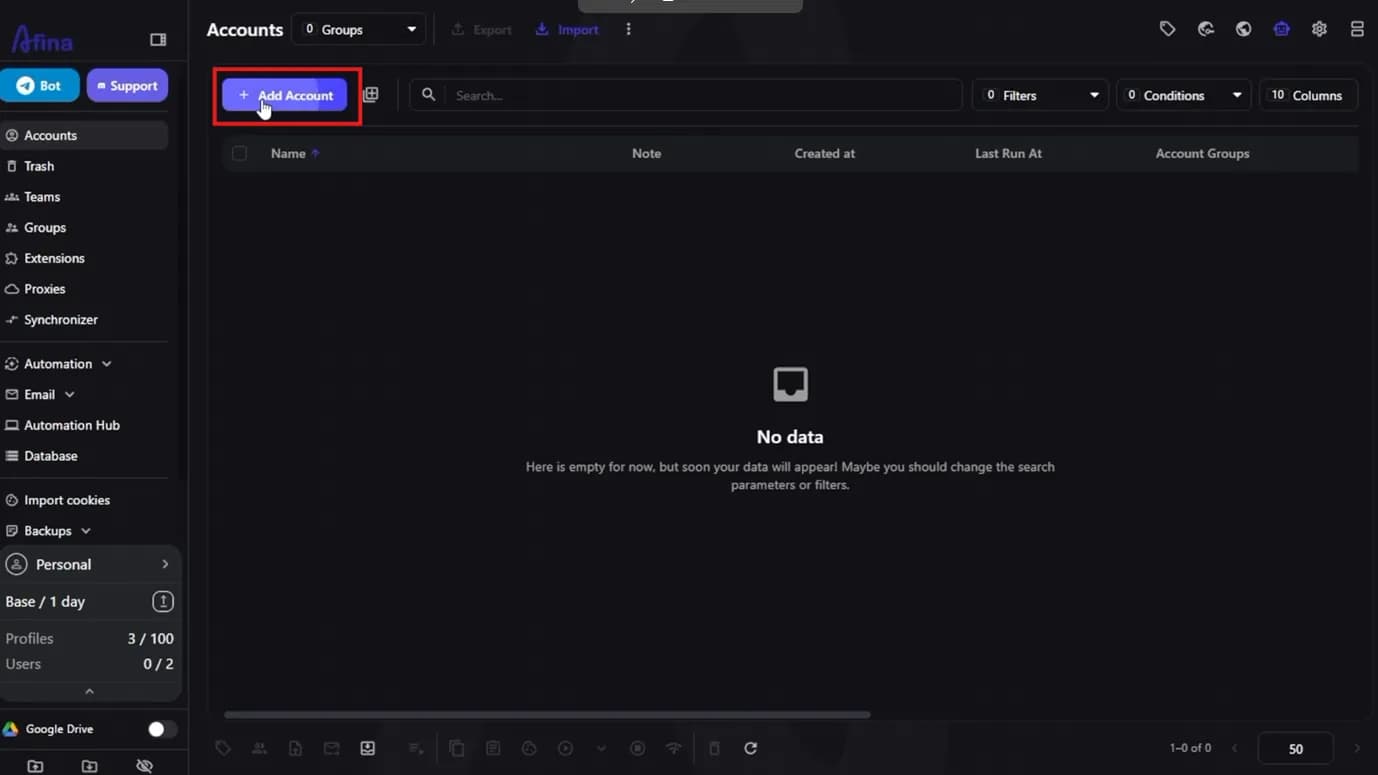Click the Last Run At column header

coord(1008,153)
